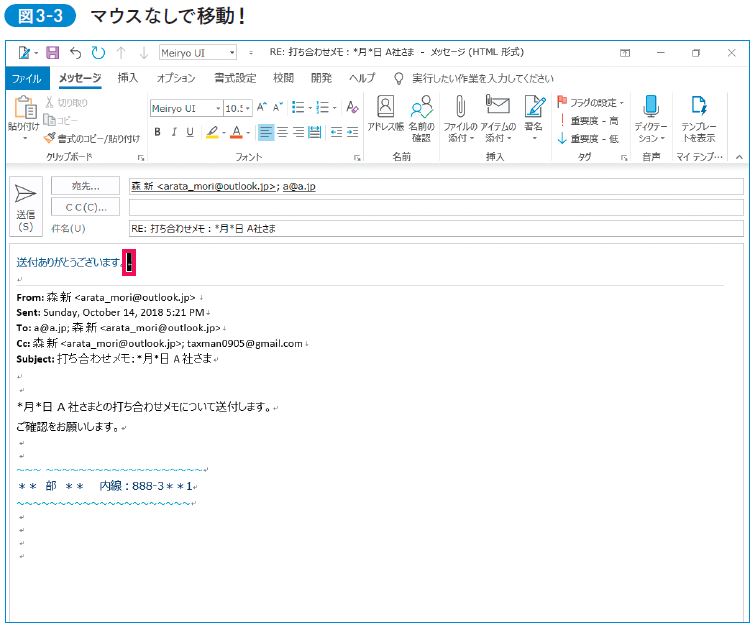Click the lightbulb tell-me icon

click(x=398, y=79)
